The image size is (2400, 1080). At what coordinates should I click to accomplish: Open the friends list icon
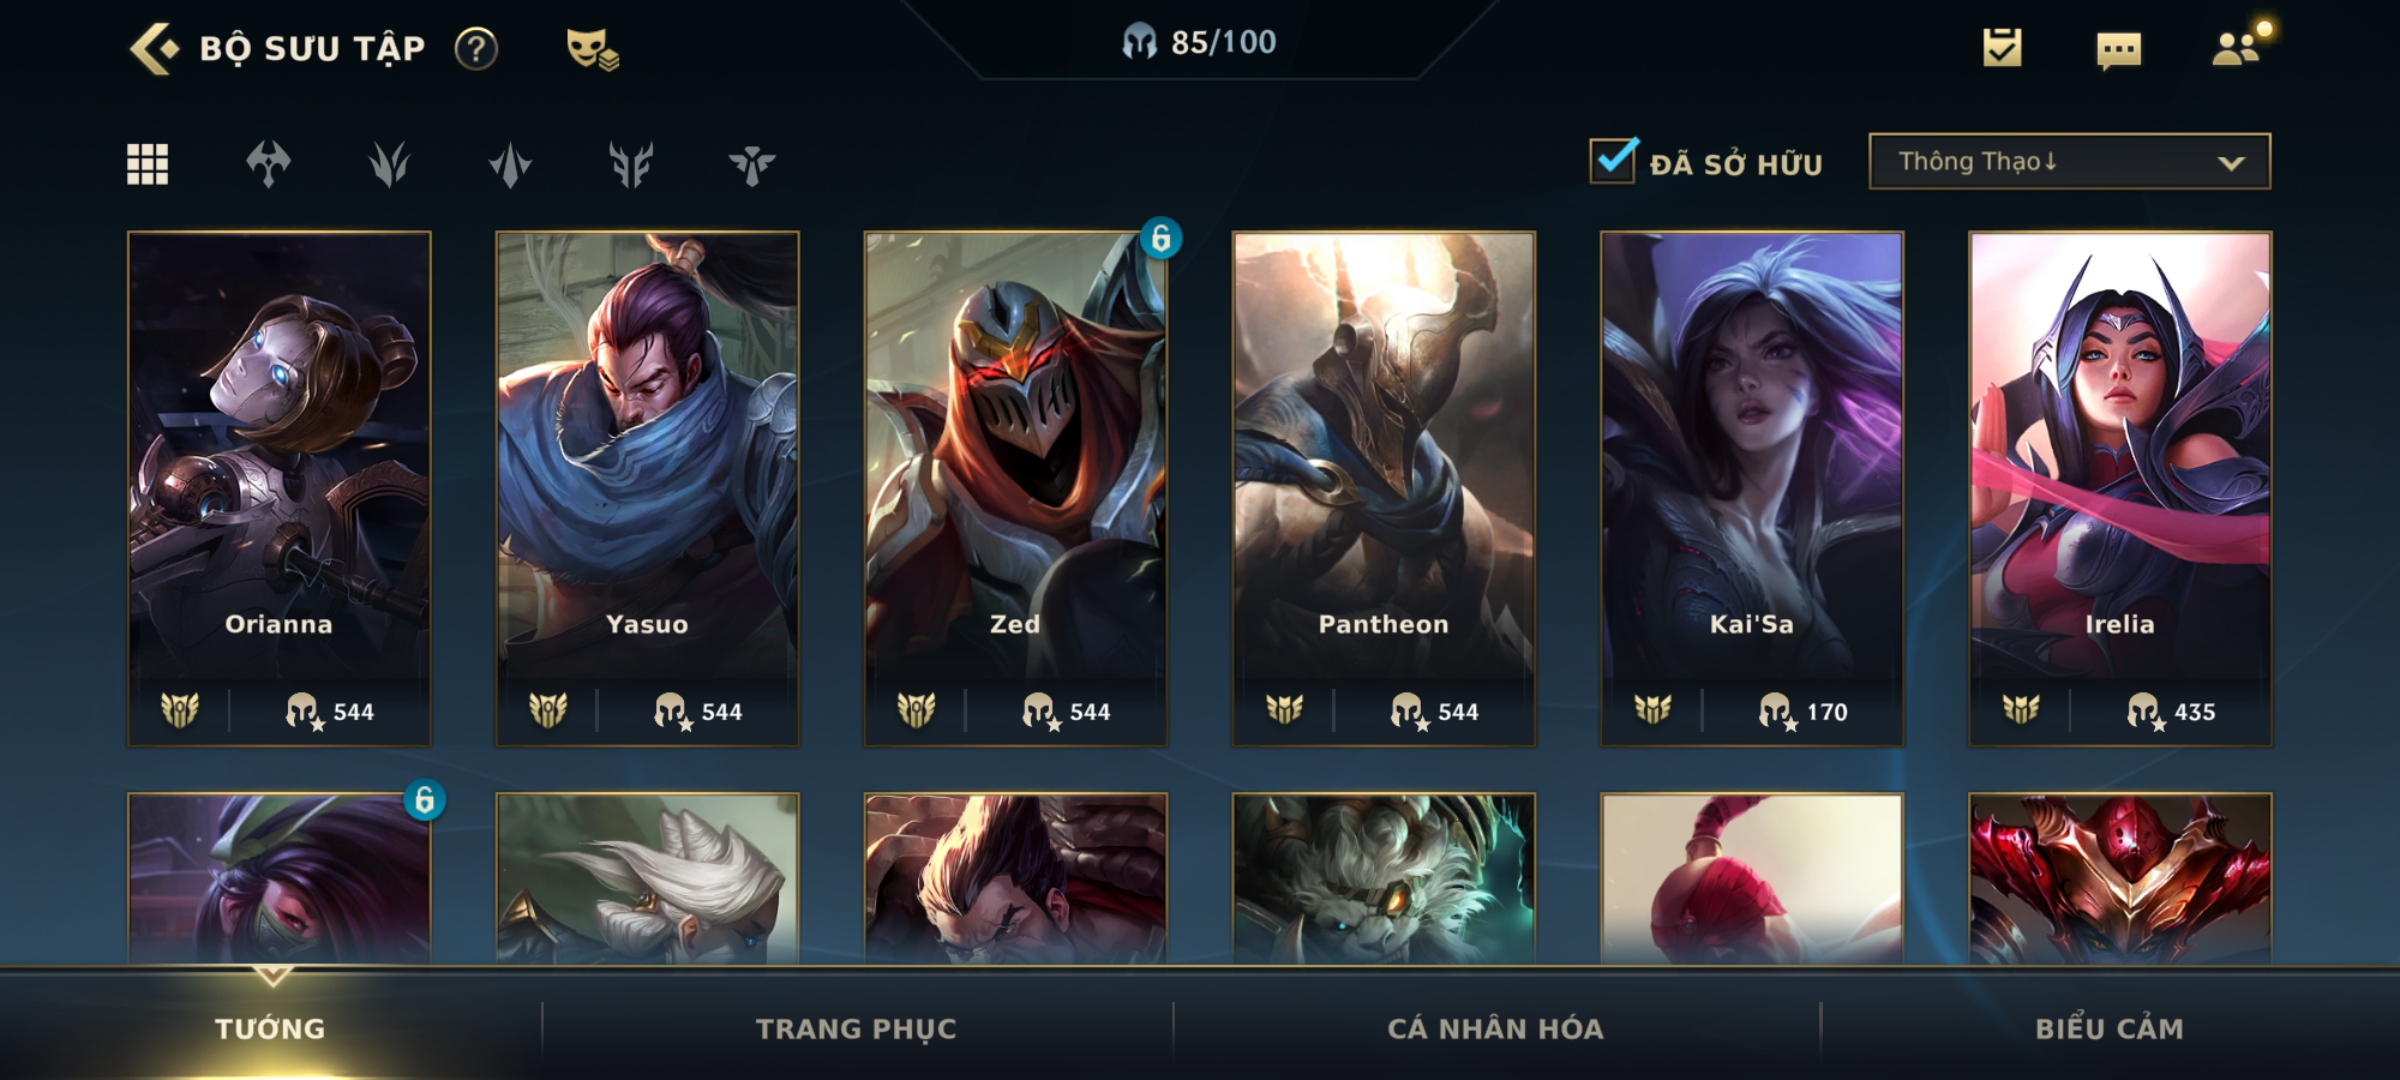[2236, 48]
